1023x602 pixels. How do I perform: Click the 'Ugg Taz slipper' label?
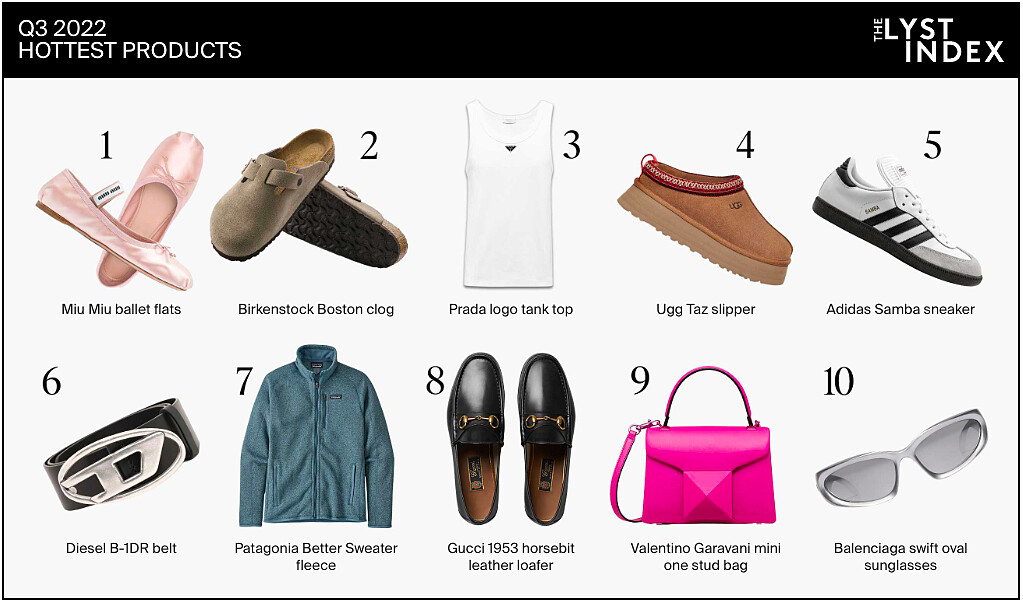(x=705, y=309)
